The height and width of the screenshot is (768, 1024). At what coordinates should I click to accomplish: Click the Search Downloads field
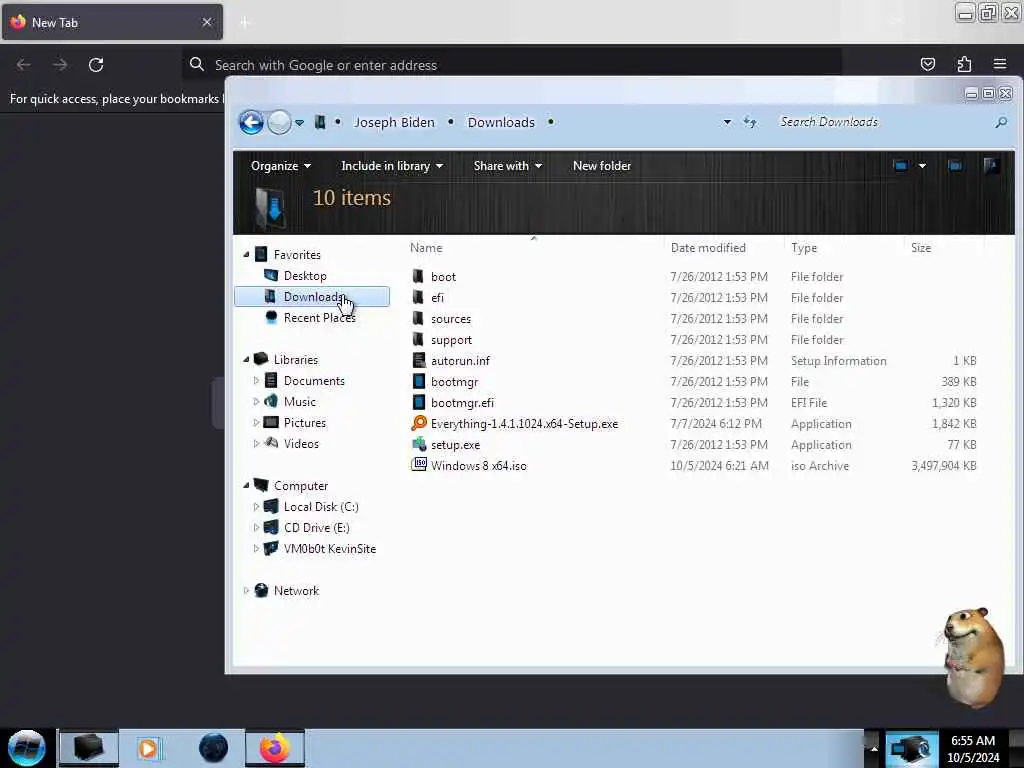[x=882, y=122]
